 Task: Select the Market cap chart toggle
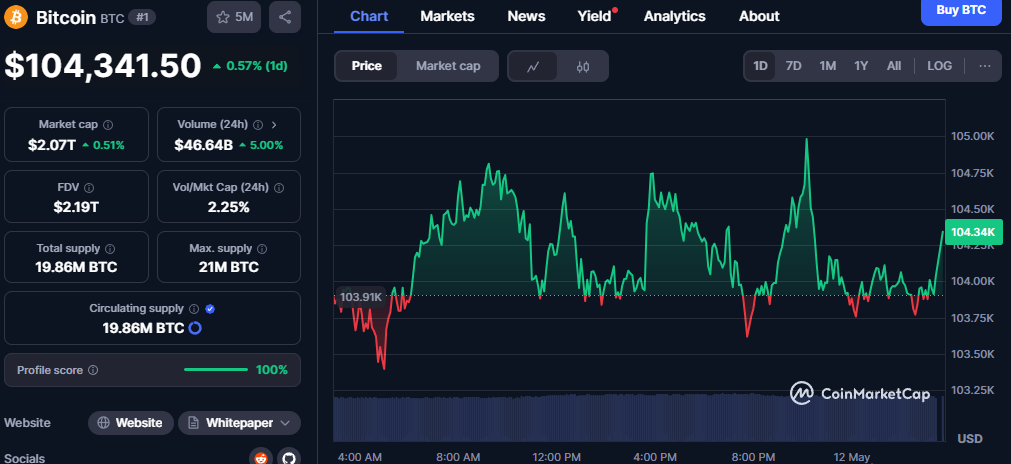tap(447, 66)
